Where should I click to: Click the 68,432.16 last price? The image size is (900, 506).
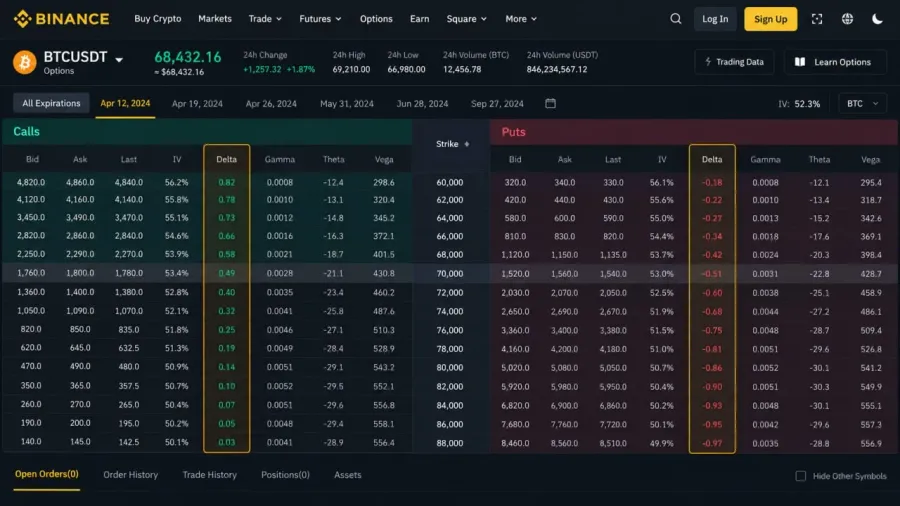click(187, 57)
